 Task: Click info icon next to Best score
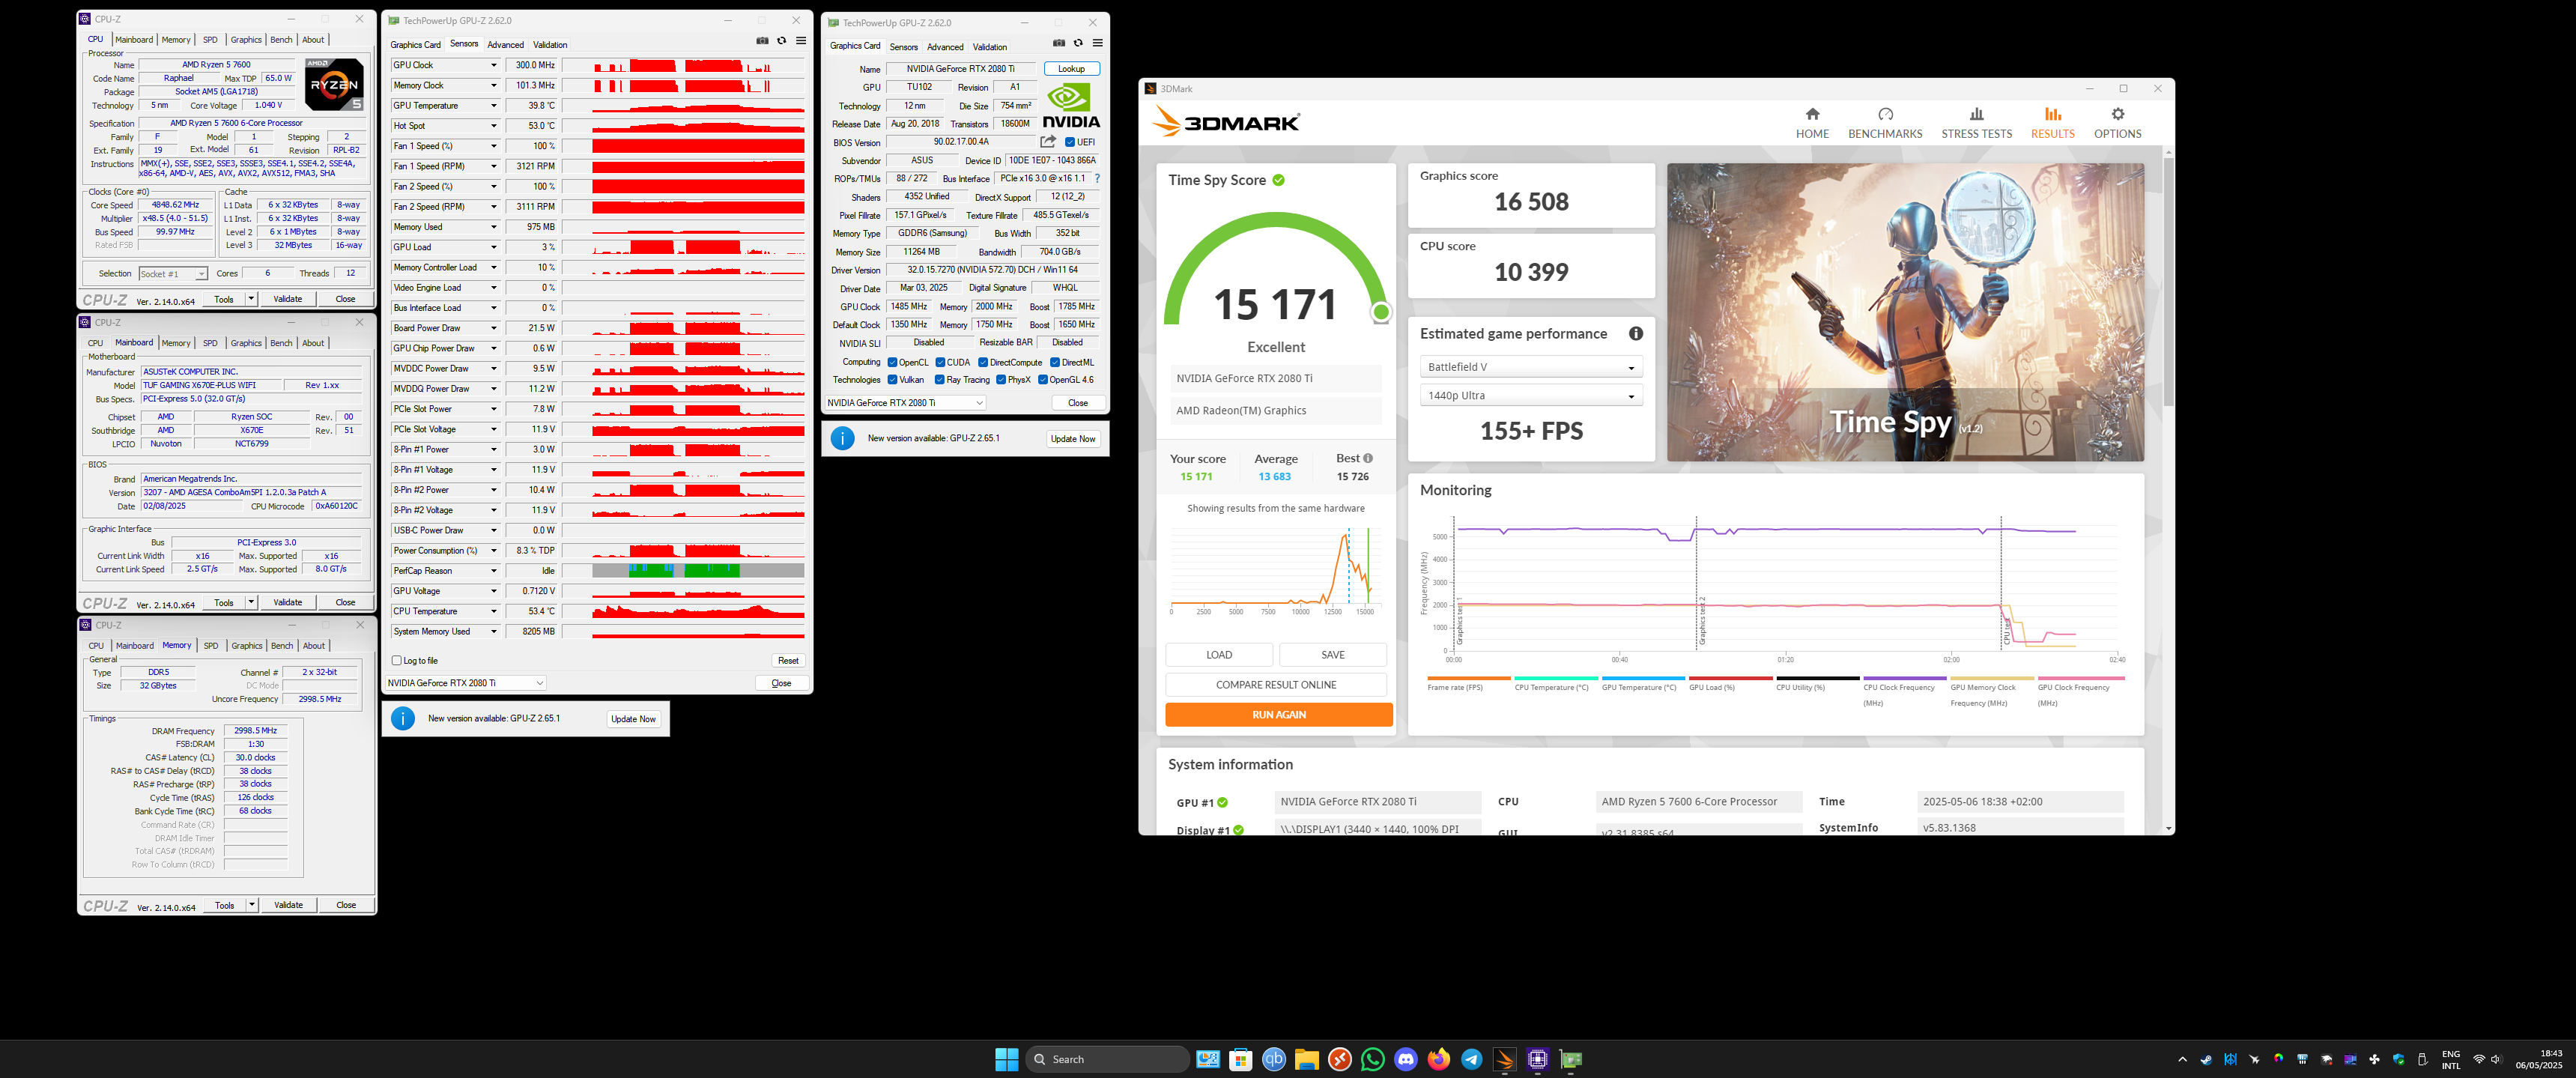(1368, 458)
